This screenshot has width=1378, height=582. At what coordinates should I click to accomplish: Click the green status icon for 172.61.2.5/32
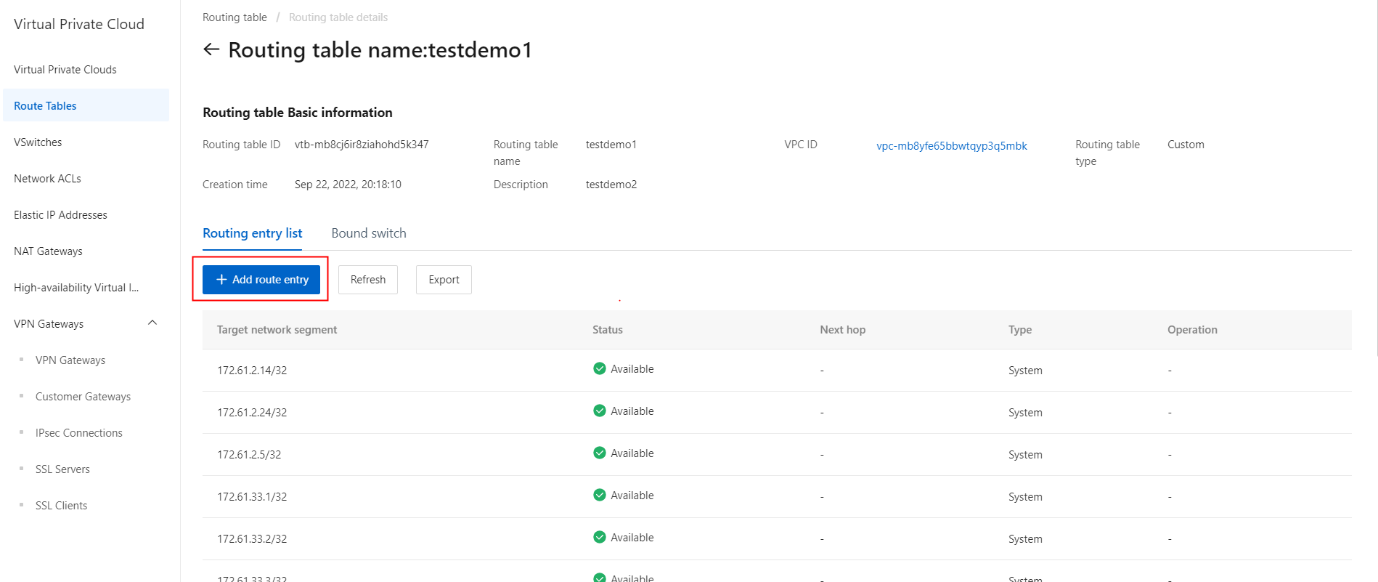tap(600, 453)
